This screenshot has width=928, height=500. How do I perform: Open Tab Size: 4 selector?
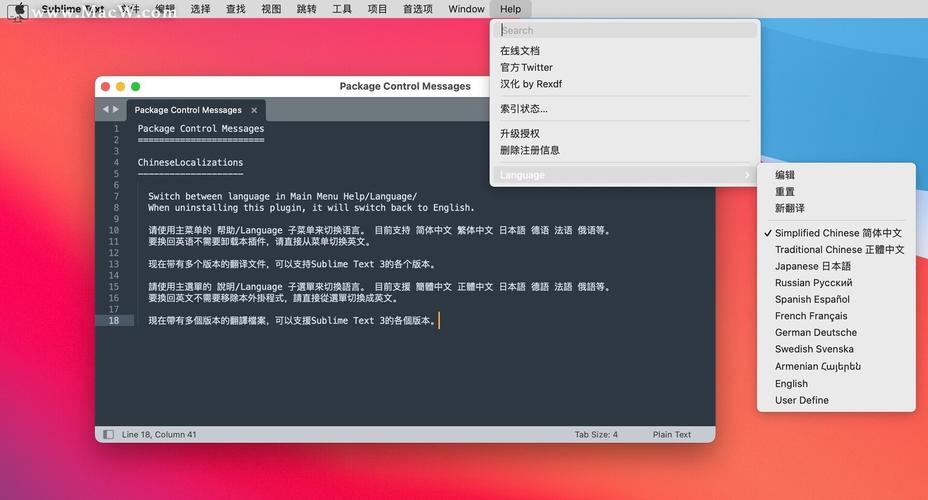pos(596,434)
